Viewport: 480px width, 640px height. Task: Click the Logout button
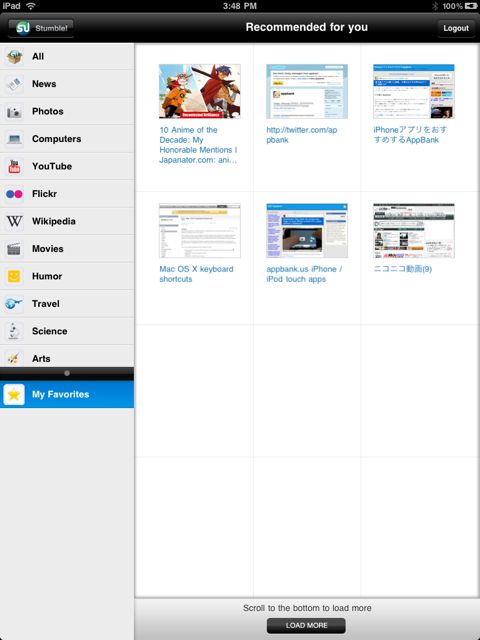point(456,28)
